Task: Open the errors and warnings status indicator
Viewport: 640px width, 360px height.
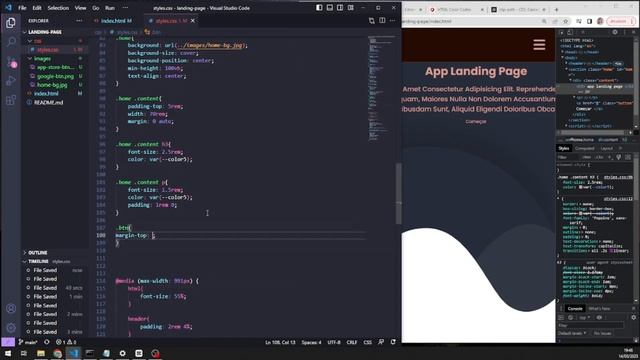Action: [x=66, y=342]
